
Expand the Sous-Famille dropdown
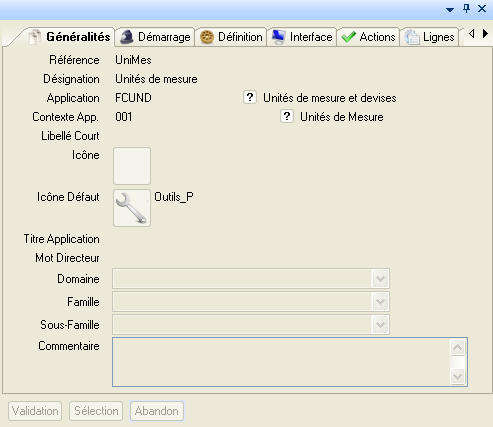click(380, 325)
